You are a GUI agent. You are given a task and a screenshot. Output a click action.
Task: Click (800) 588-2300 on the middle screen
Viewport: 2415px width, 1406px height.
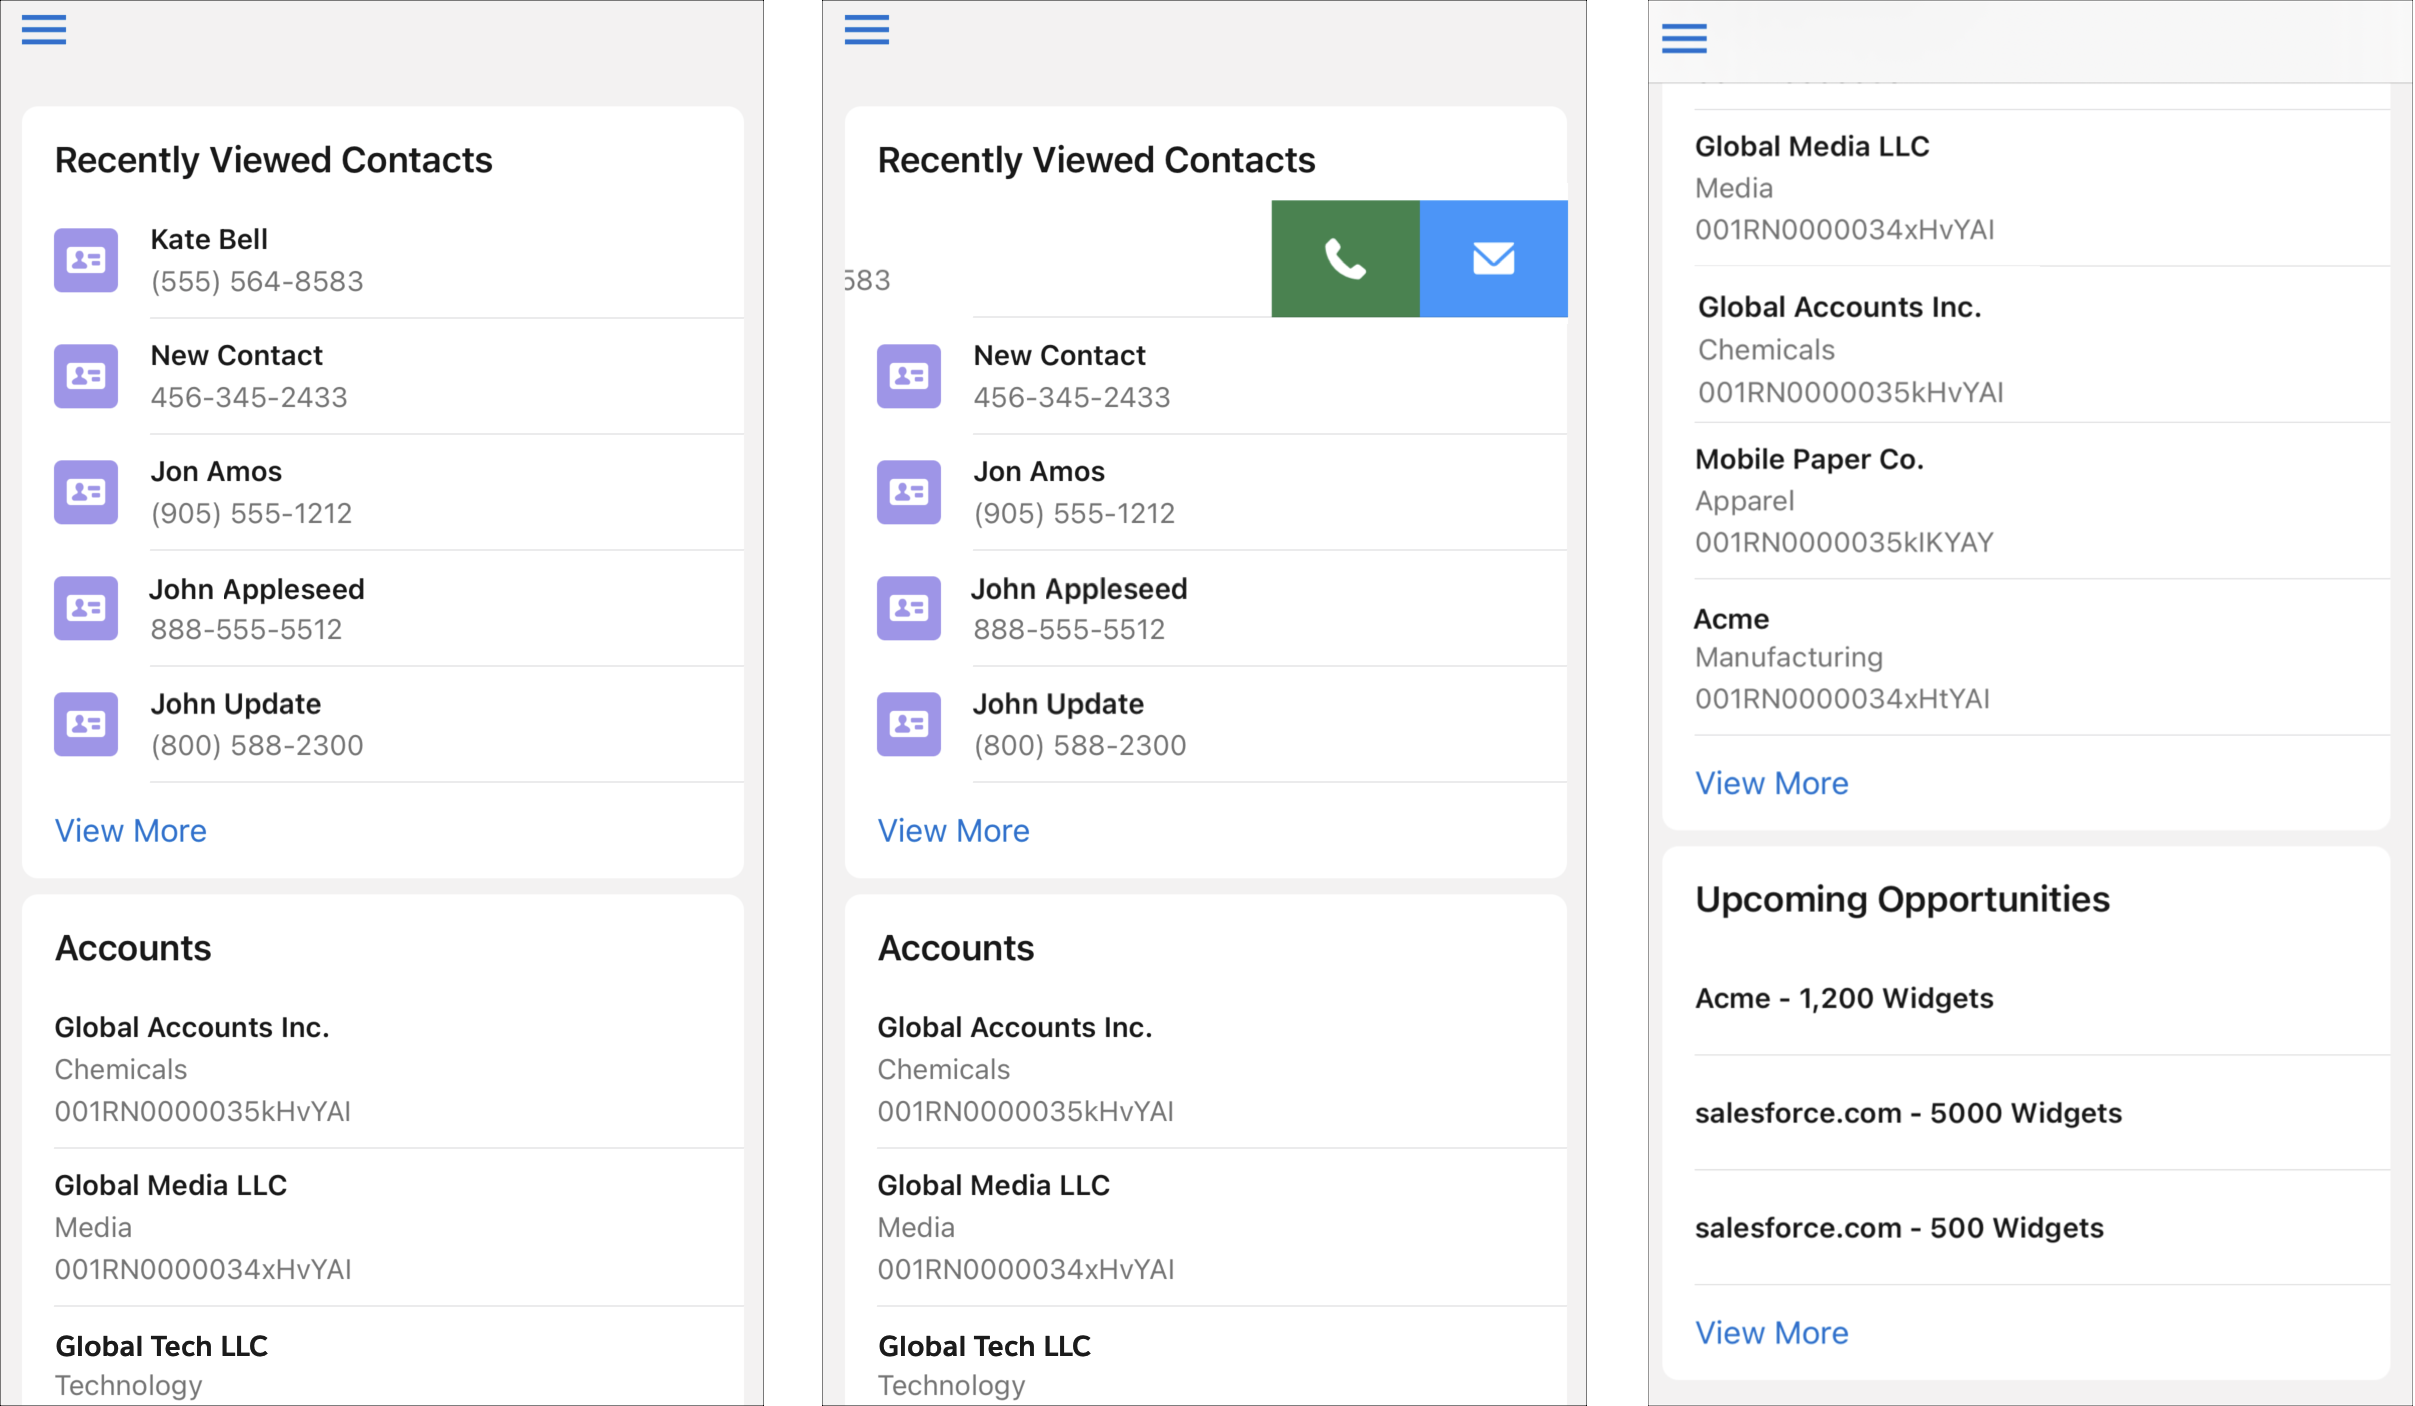pos(1080,745)
